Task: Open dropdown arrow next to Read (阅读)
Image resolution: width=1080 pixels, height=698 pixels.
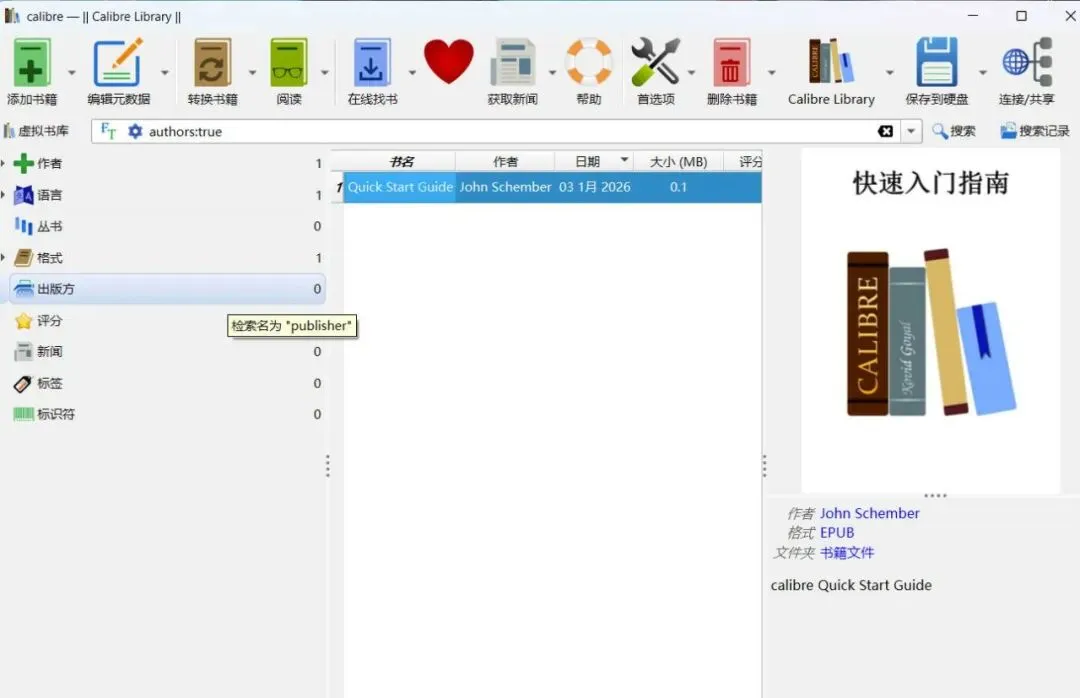Action: pos(324,72)
